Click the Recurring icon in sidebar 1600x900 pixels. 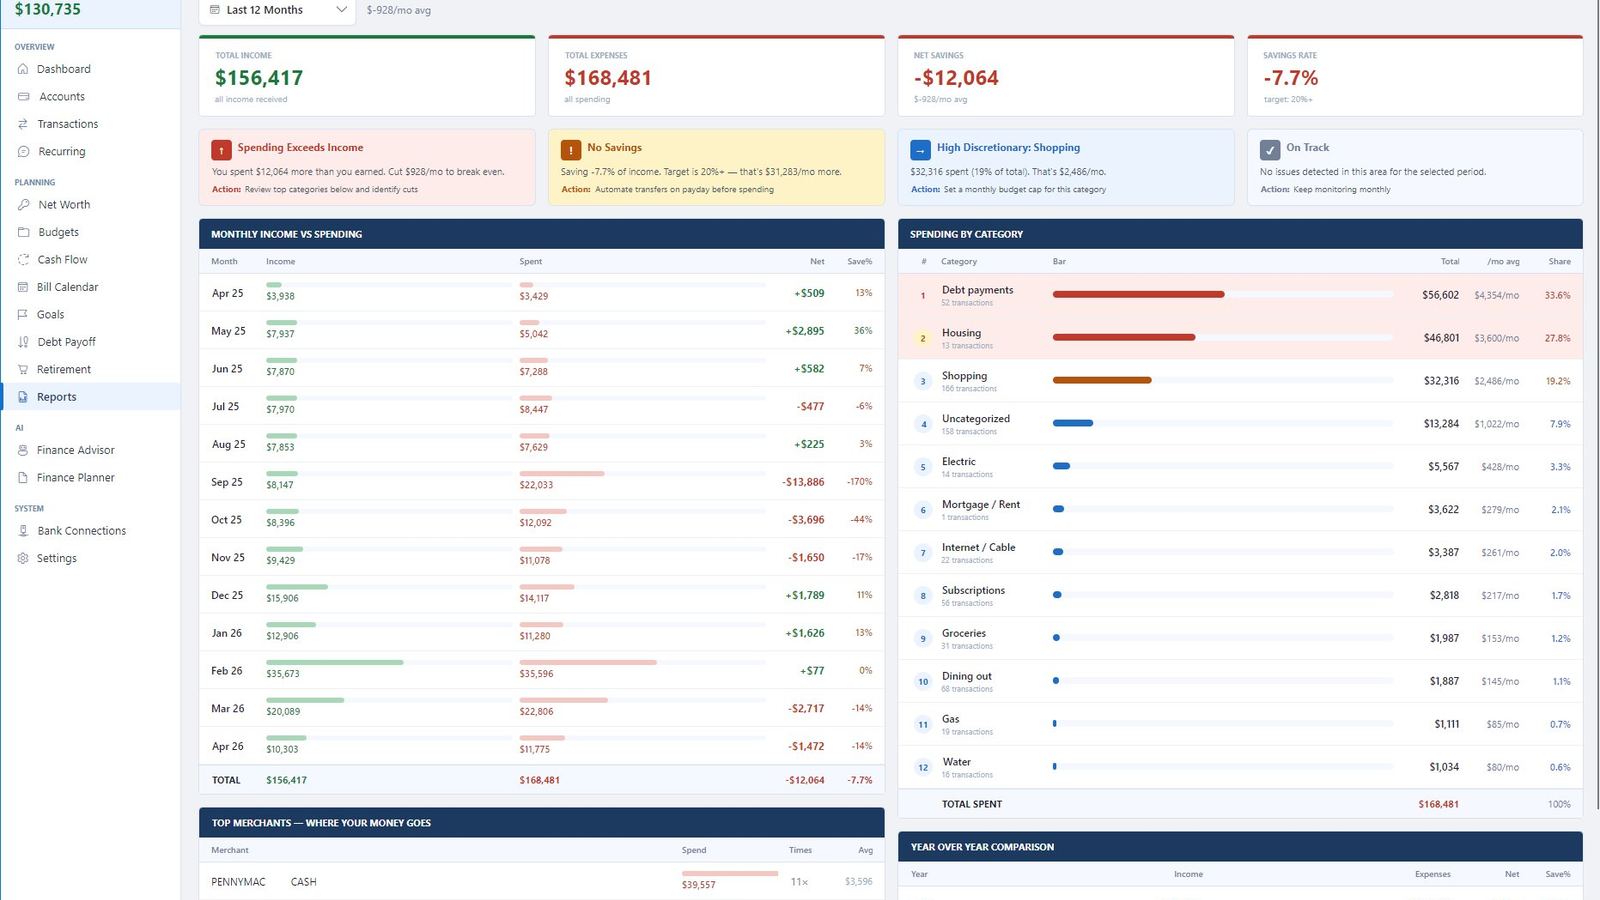click(x=23, y=152)
